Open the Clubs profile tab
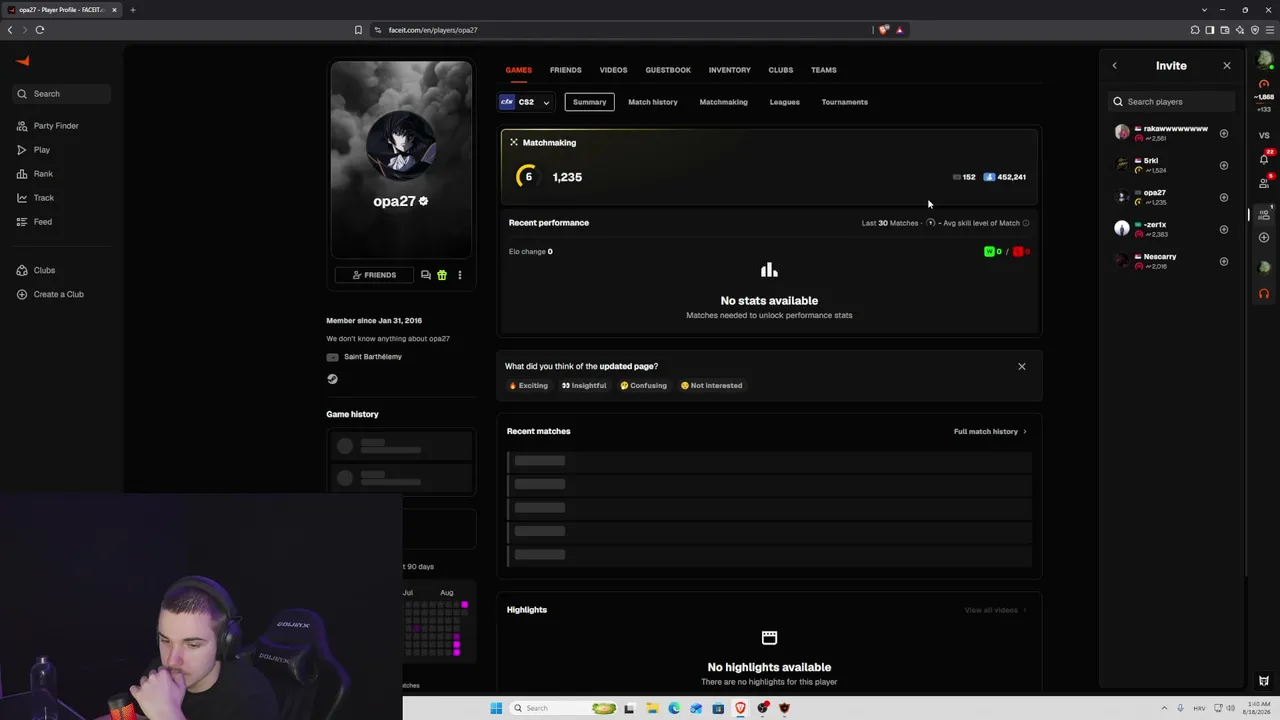The image size is (1280, 720). coord(780,70)
